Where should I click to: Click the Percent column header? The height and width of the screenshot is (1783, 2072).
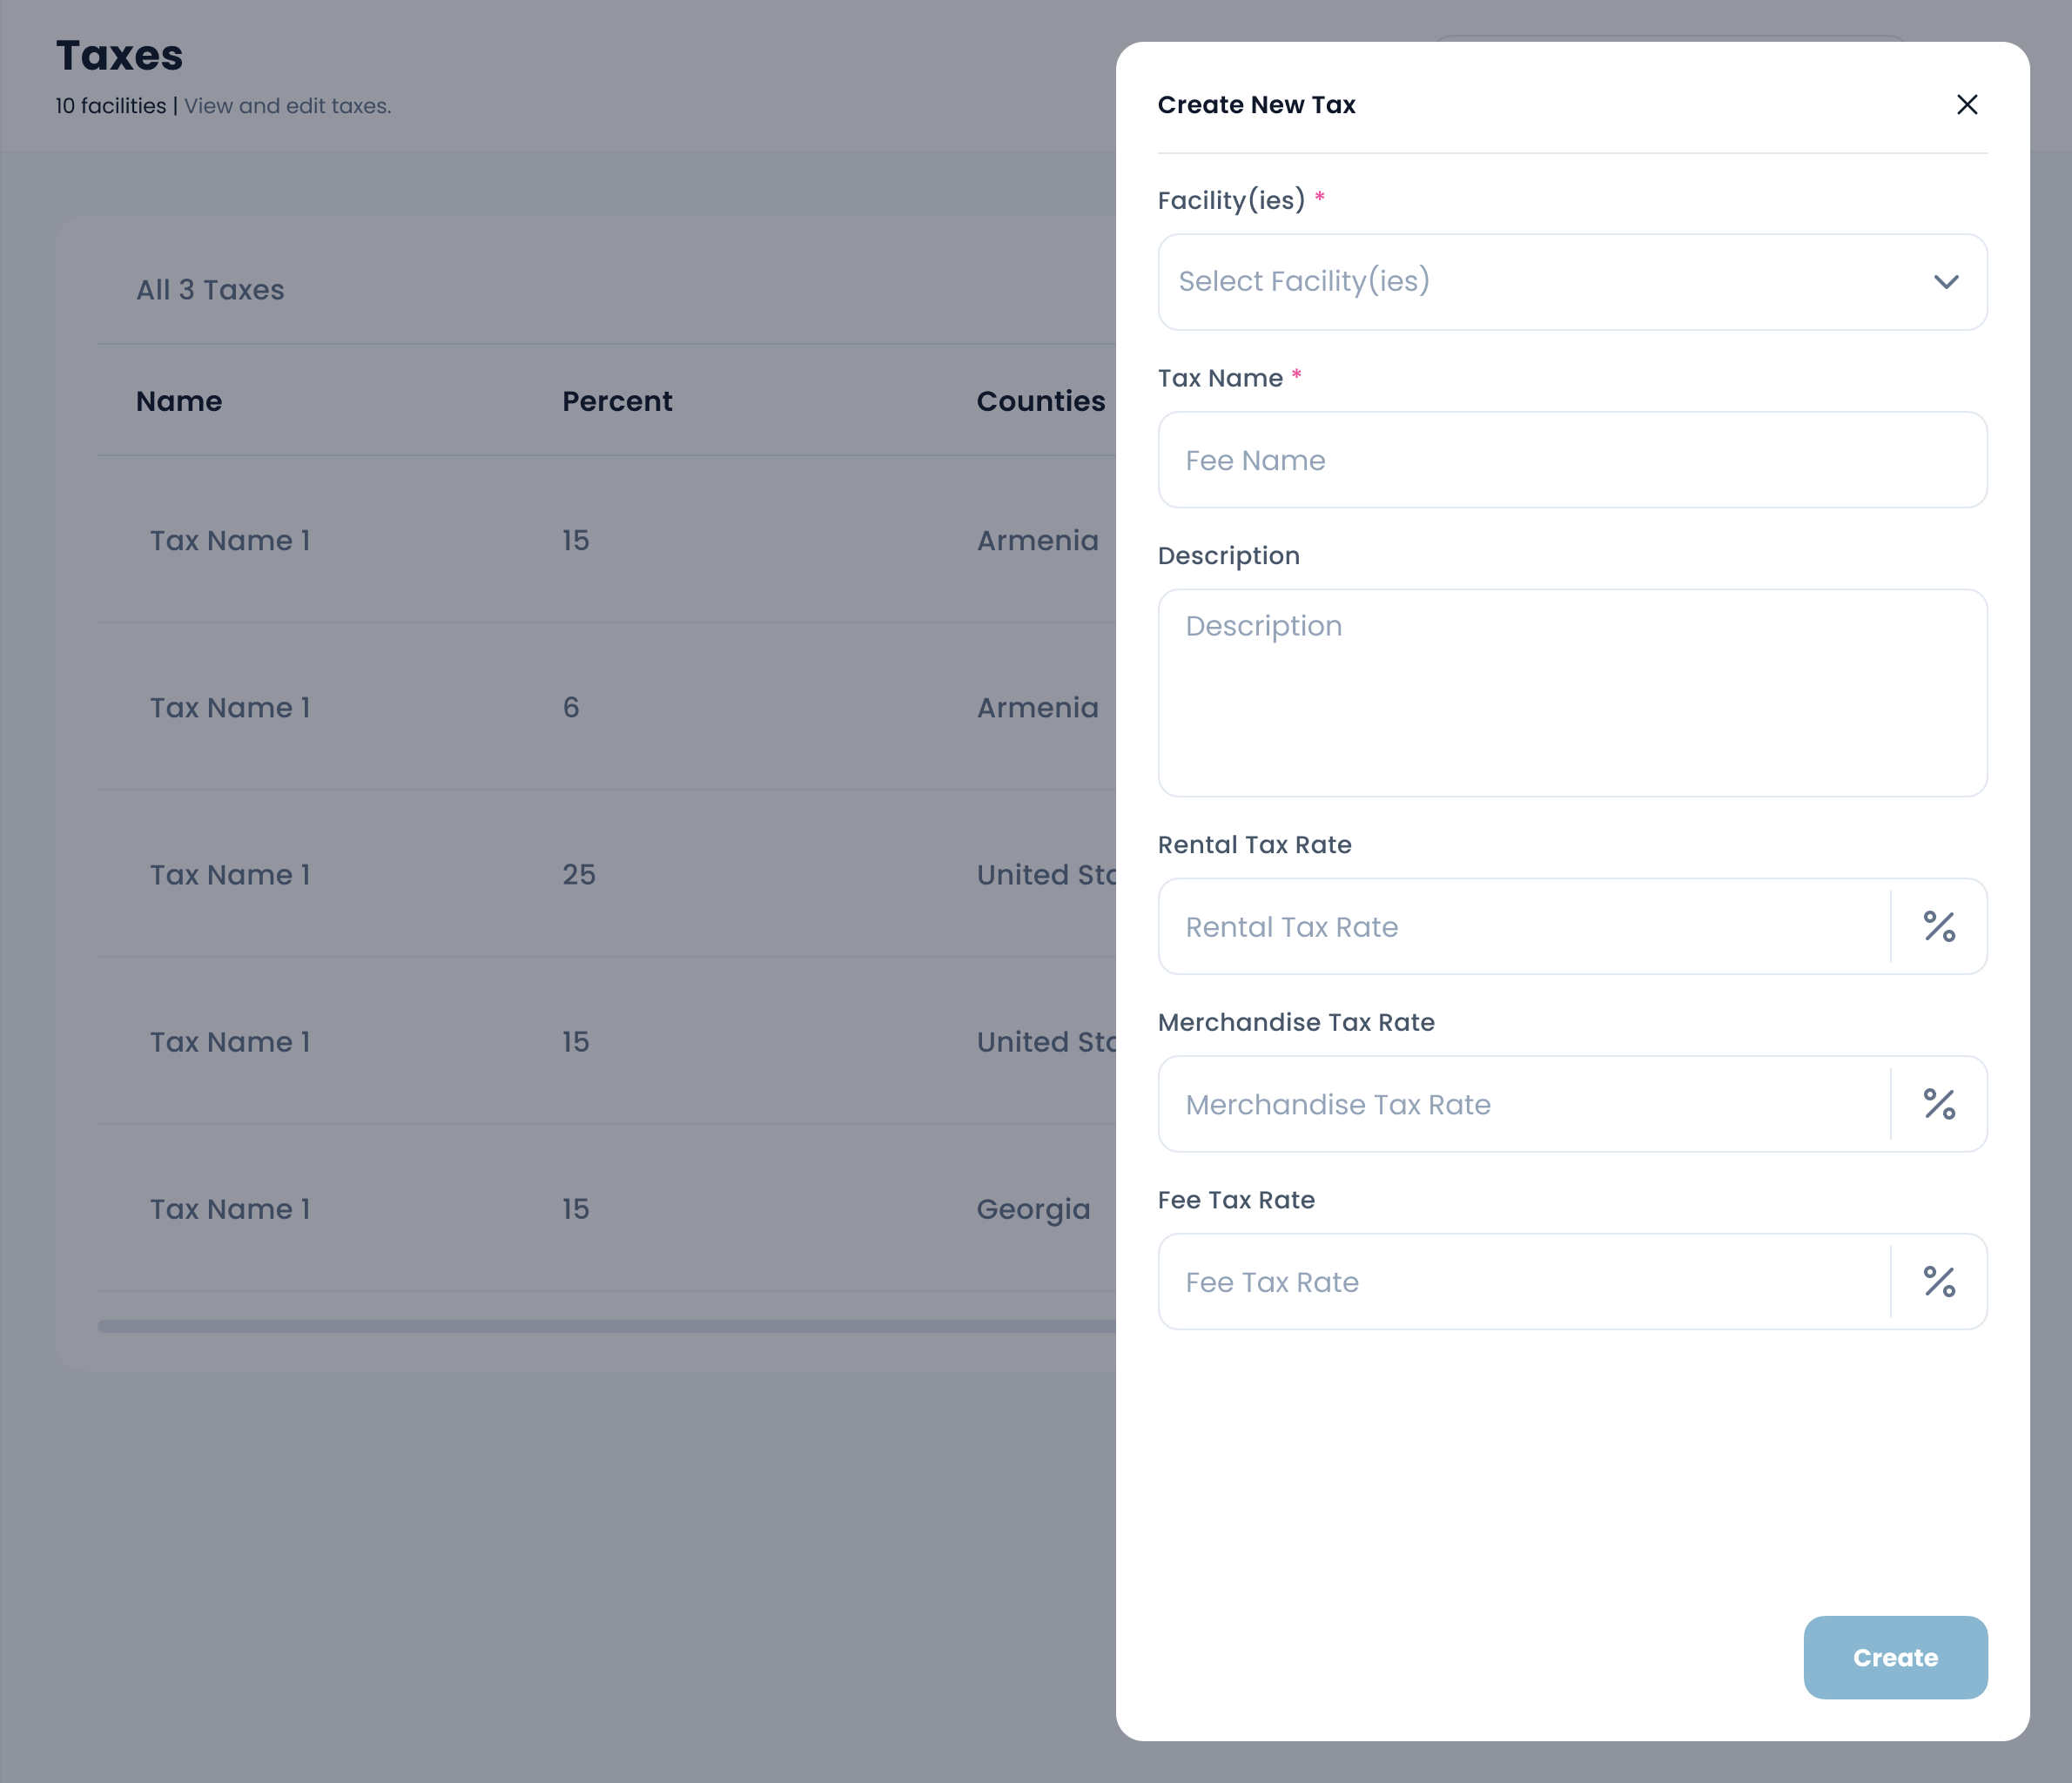click(x=616, y=401)
